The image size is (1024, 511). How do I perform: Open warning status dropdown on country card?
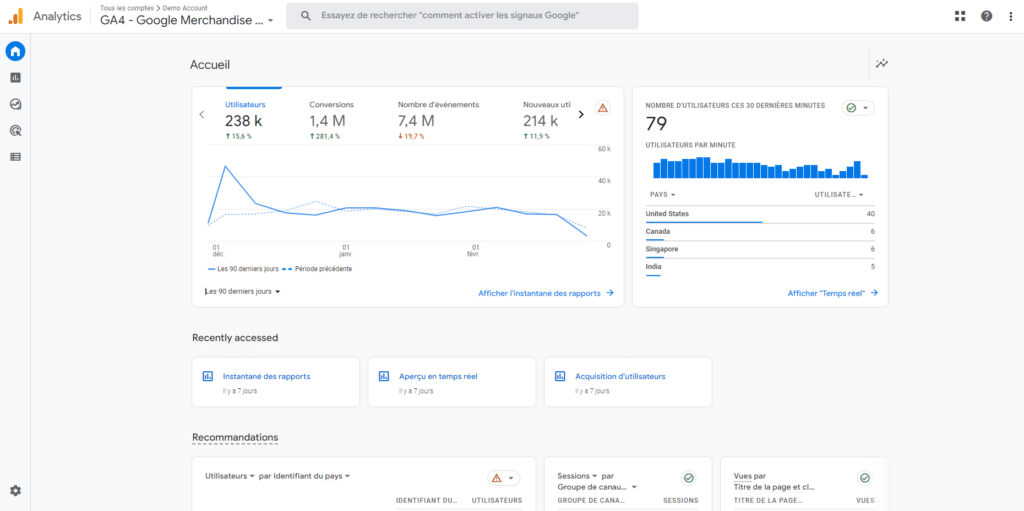coord(504,478)
